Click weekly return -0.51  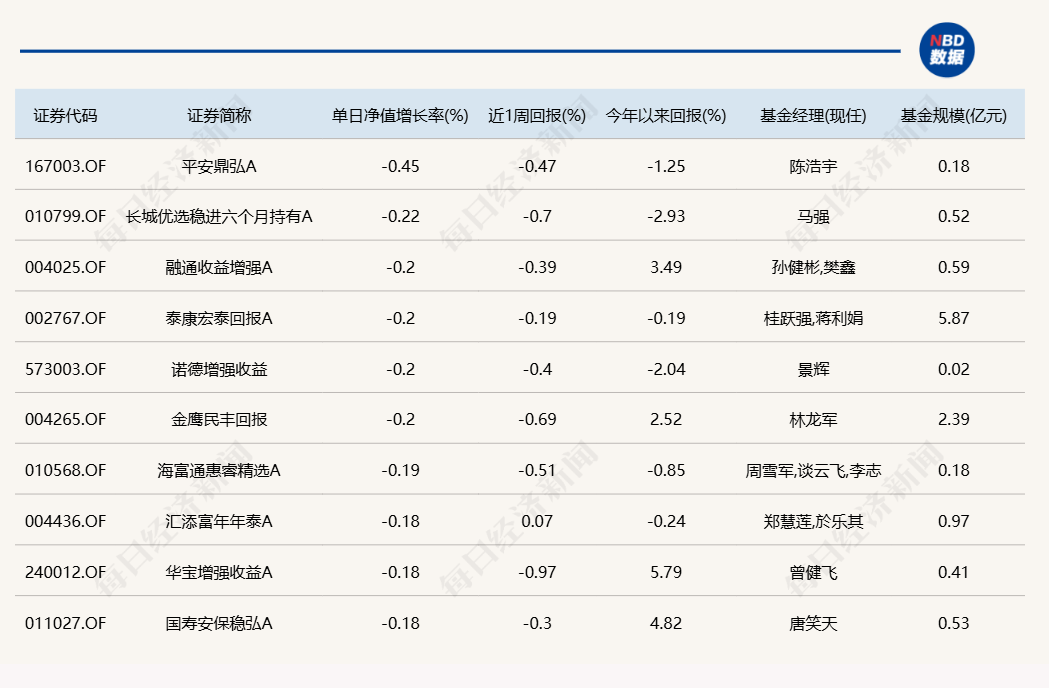tap(537, 470)
